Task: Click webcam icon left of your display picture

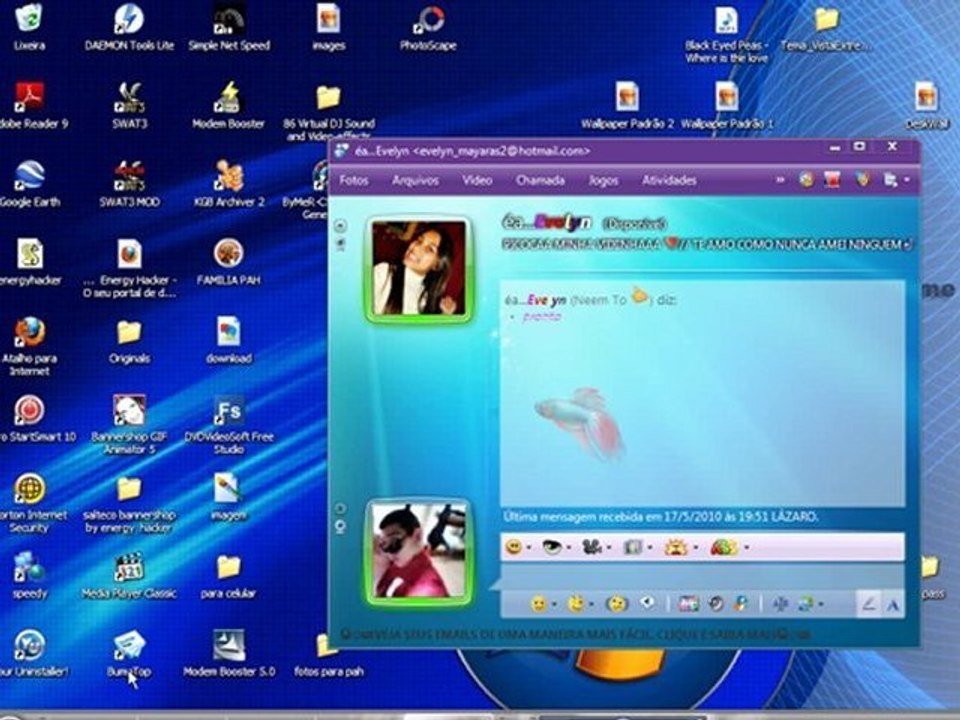Action: [x=341, y=527]
